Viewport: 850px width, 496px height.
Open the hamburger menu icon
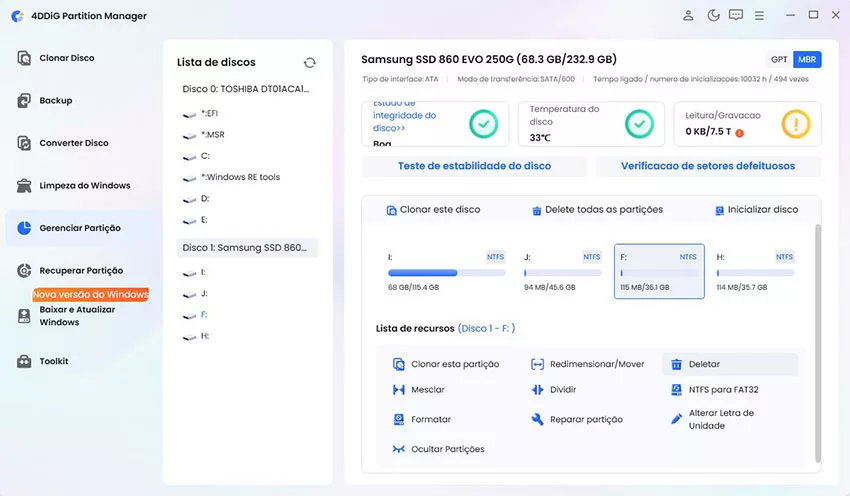tap(759, 16)
